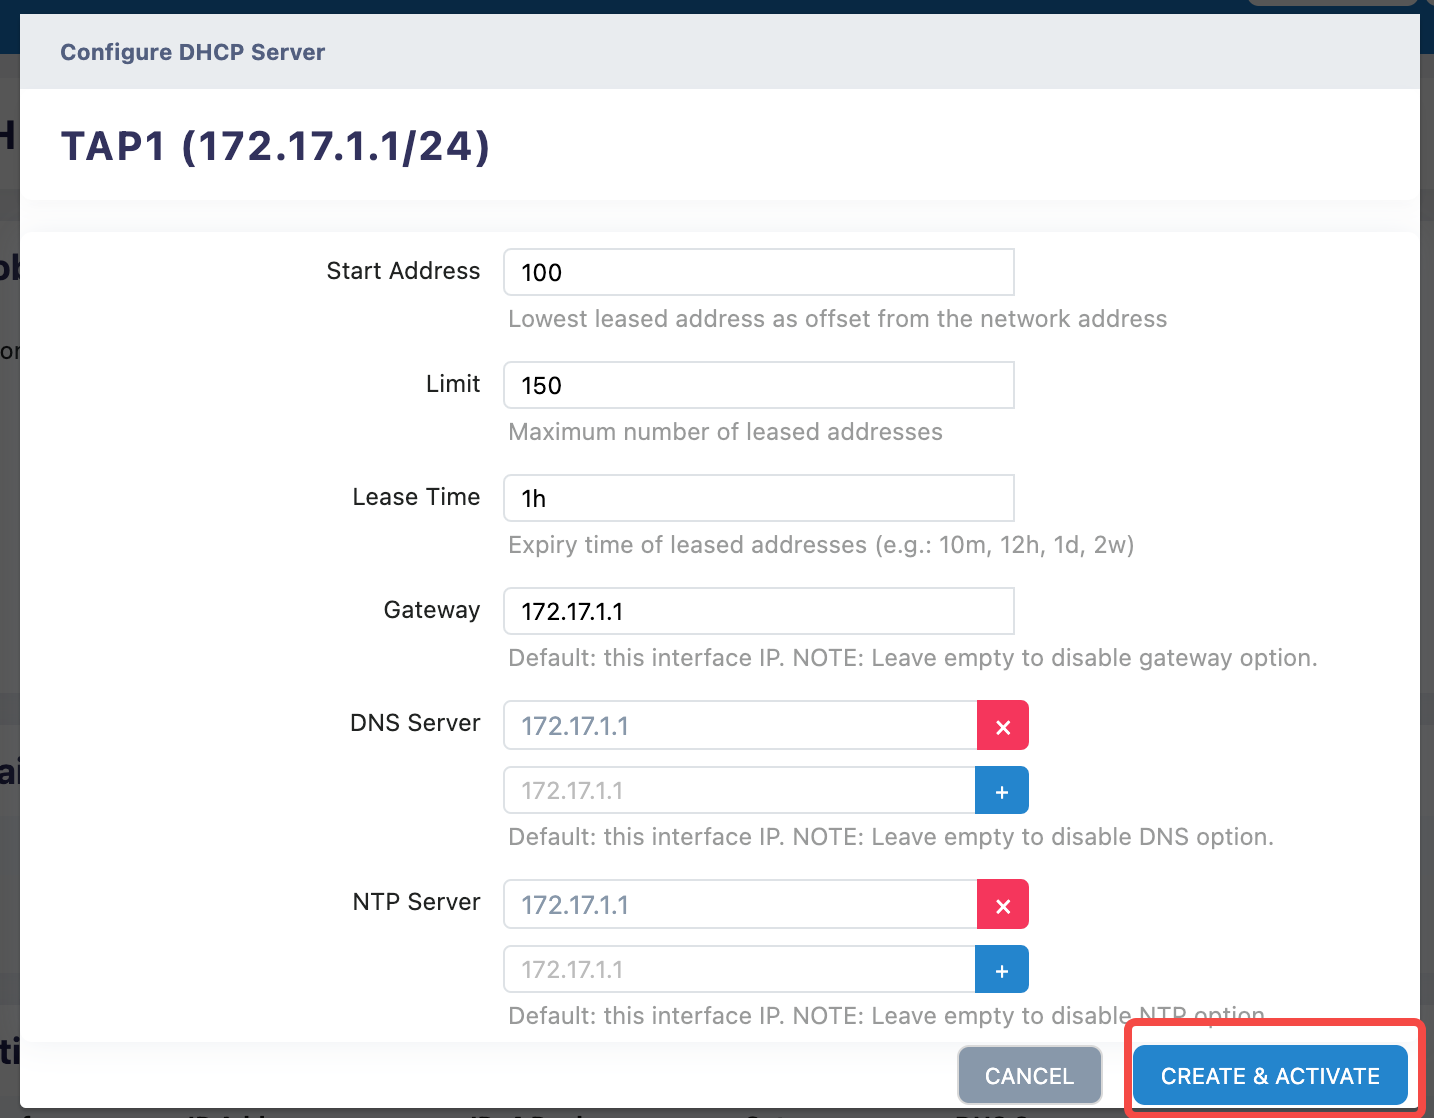The height and width of the screenshot is (1118, 1434).
Task: Click the empty new DNS Server input
Action: point(739,791)
